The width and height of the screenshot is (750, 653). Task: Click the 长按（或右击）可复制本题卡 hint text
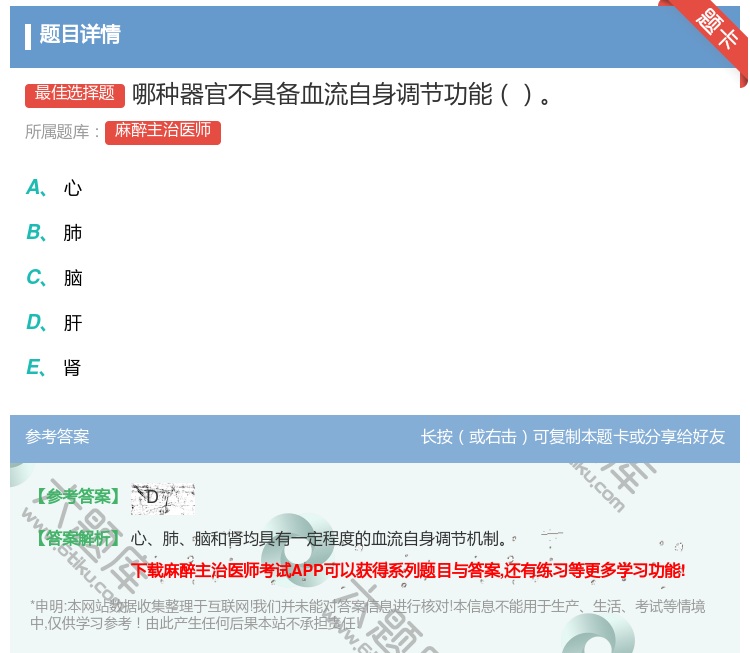(573, 437)
